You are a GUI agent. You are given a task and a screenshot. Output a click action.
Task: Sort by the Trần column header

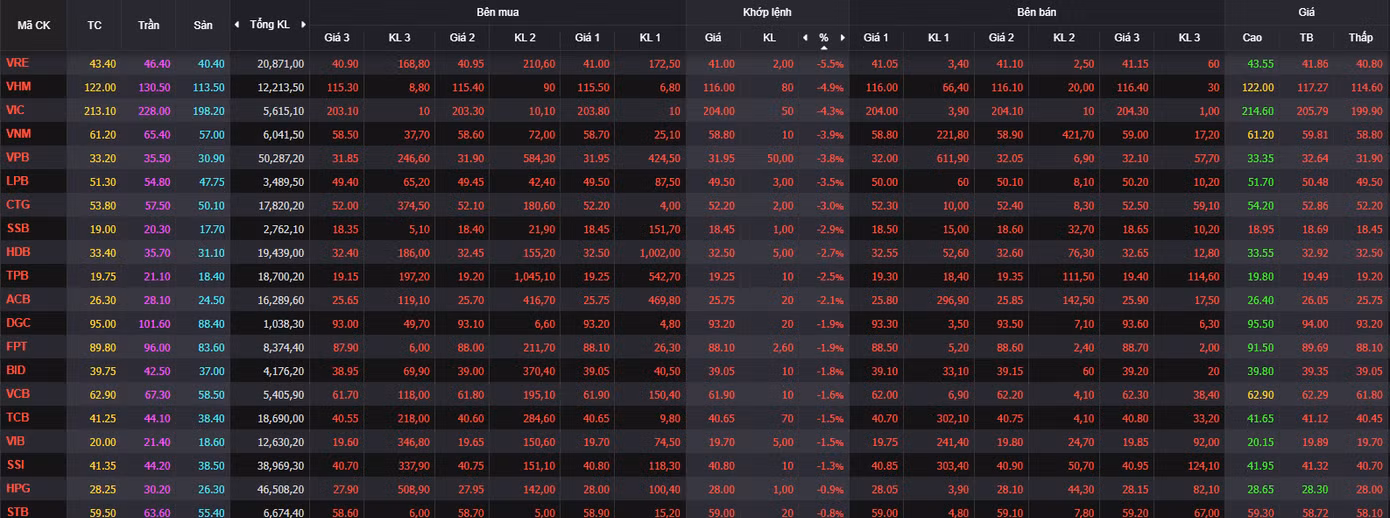tap(148, 24)
